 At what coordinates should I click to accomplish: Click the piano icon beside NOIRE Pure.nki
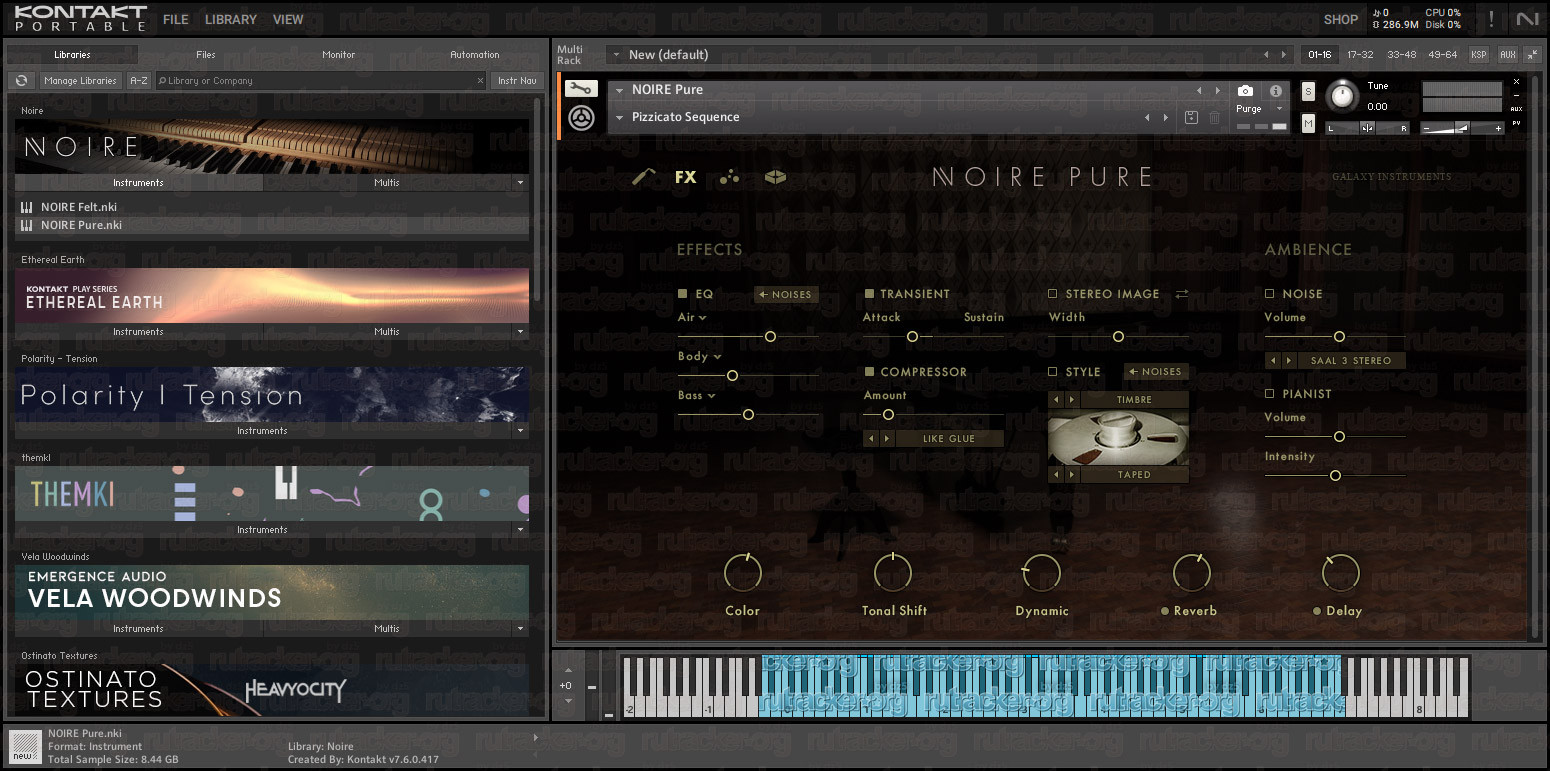(x=27, y=225)
